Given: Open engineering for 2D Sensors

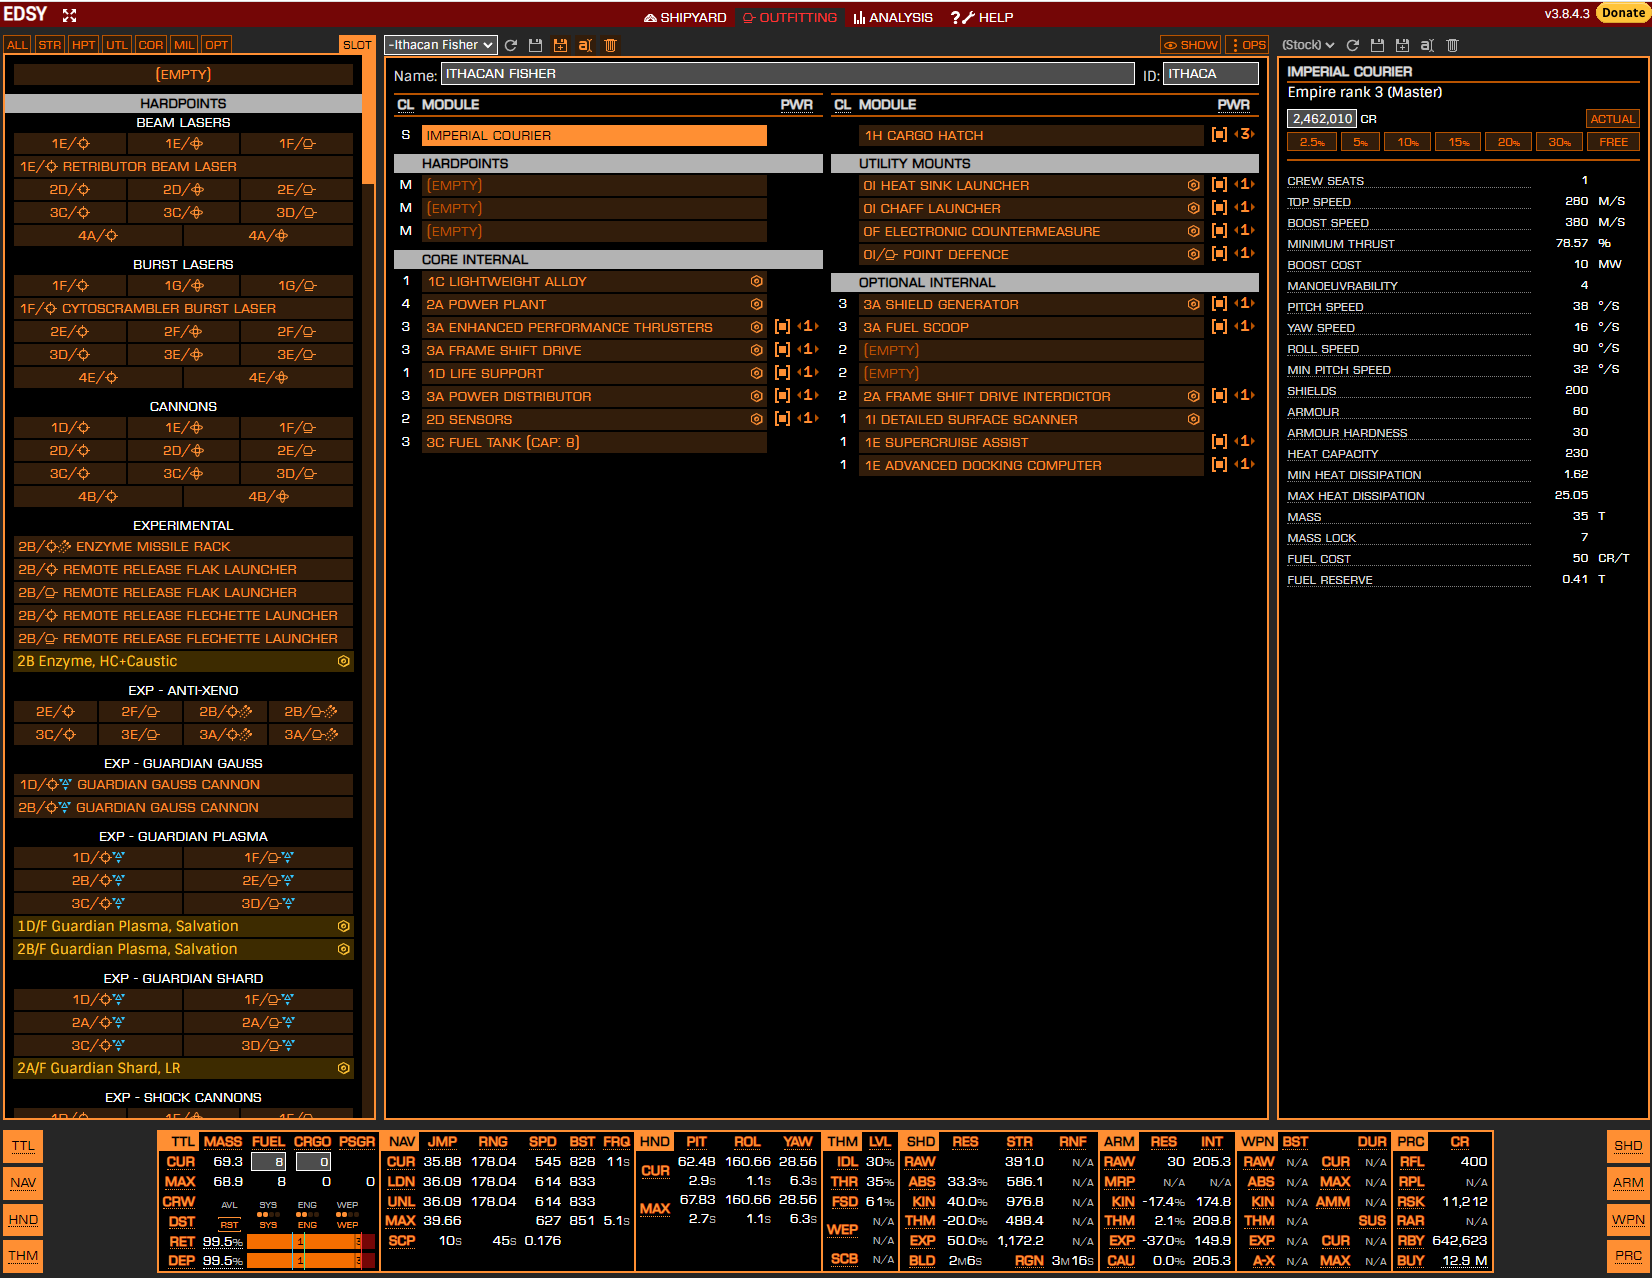Looking at the screenshot, I should click(x=757, y=420).
